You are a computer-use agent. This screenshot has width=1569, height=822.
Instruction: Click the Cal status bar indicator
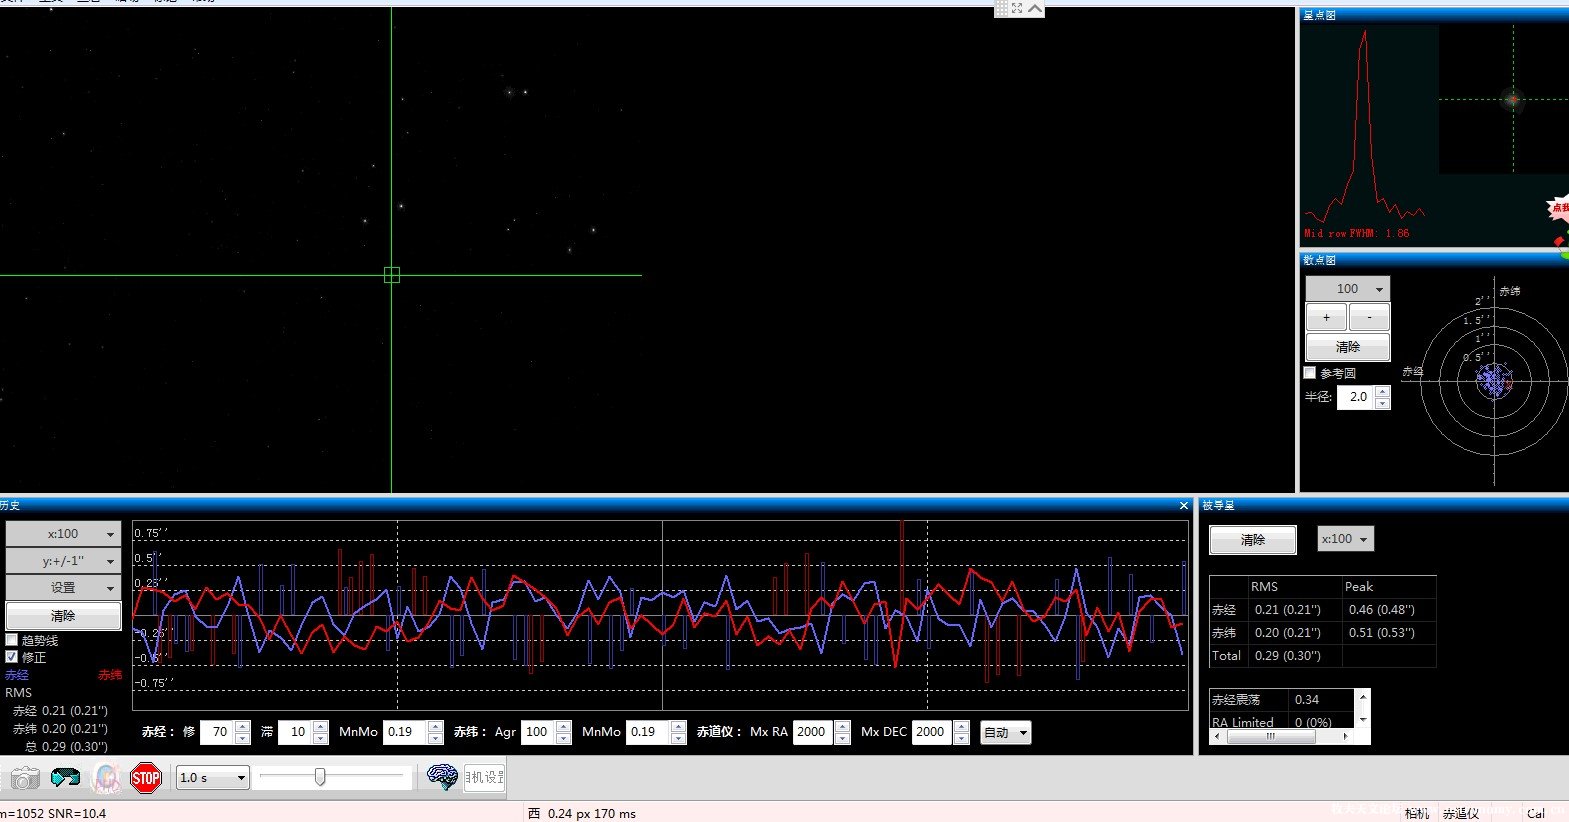[x=1536, y=814]
